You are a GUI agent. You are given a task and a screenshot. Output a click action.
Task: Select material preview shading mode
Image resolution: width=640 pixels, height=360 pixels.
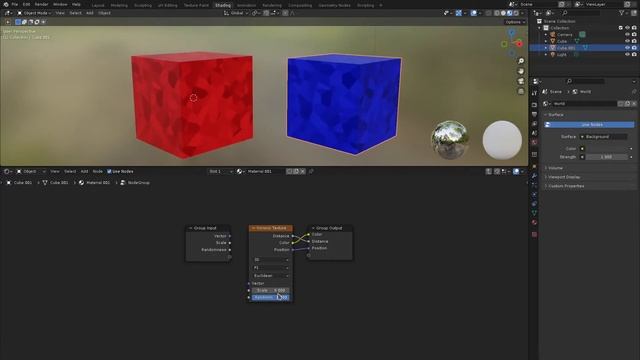pyautogui.click(x=509, y=13)
